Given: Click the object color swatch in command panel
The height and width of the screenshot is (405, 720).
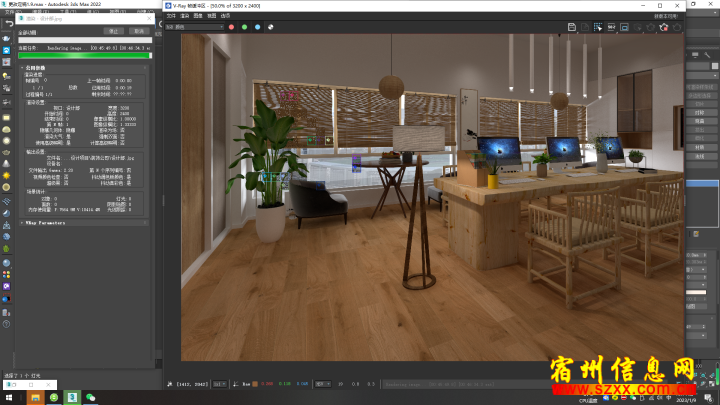Looking at the screenshot, I should (715, 66).
